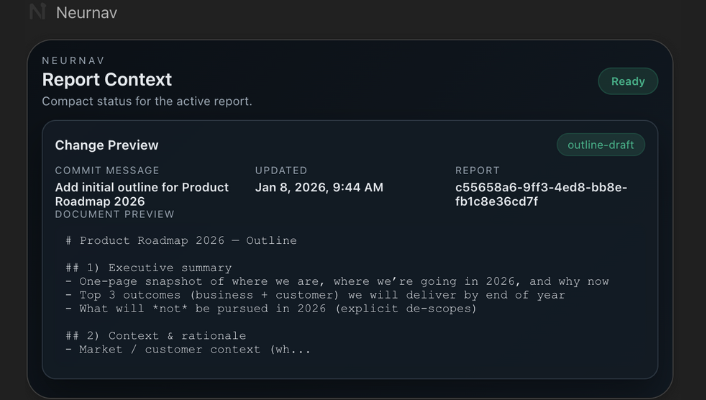Select the Report Context heading

(x=107, y=80)
